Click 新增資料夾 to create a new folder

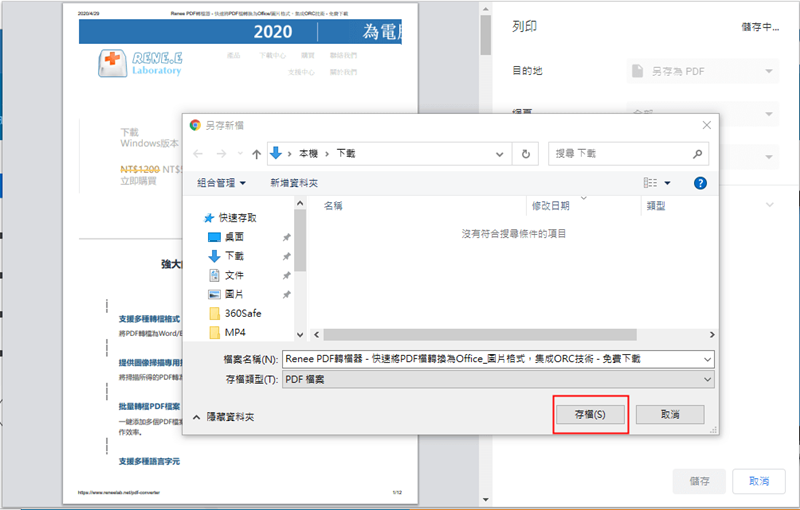[294, 183]
